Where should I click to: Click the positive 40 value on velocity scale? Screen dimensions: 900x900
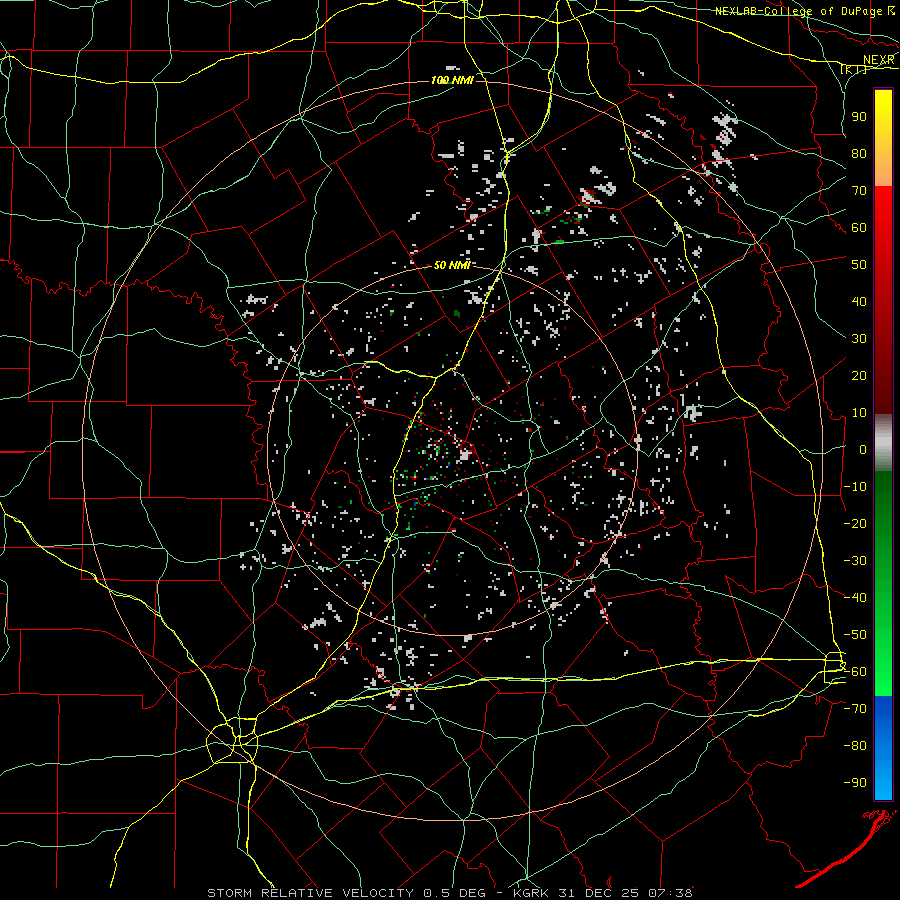859,301
